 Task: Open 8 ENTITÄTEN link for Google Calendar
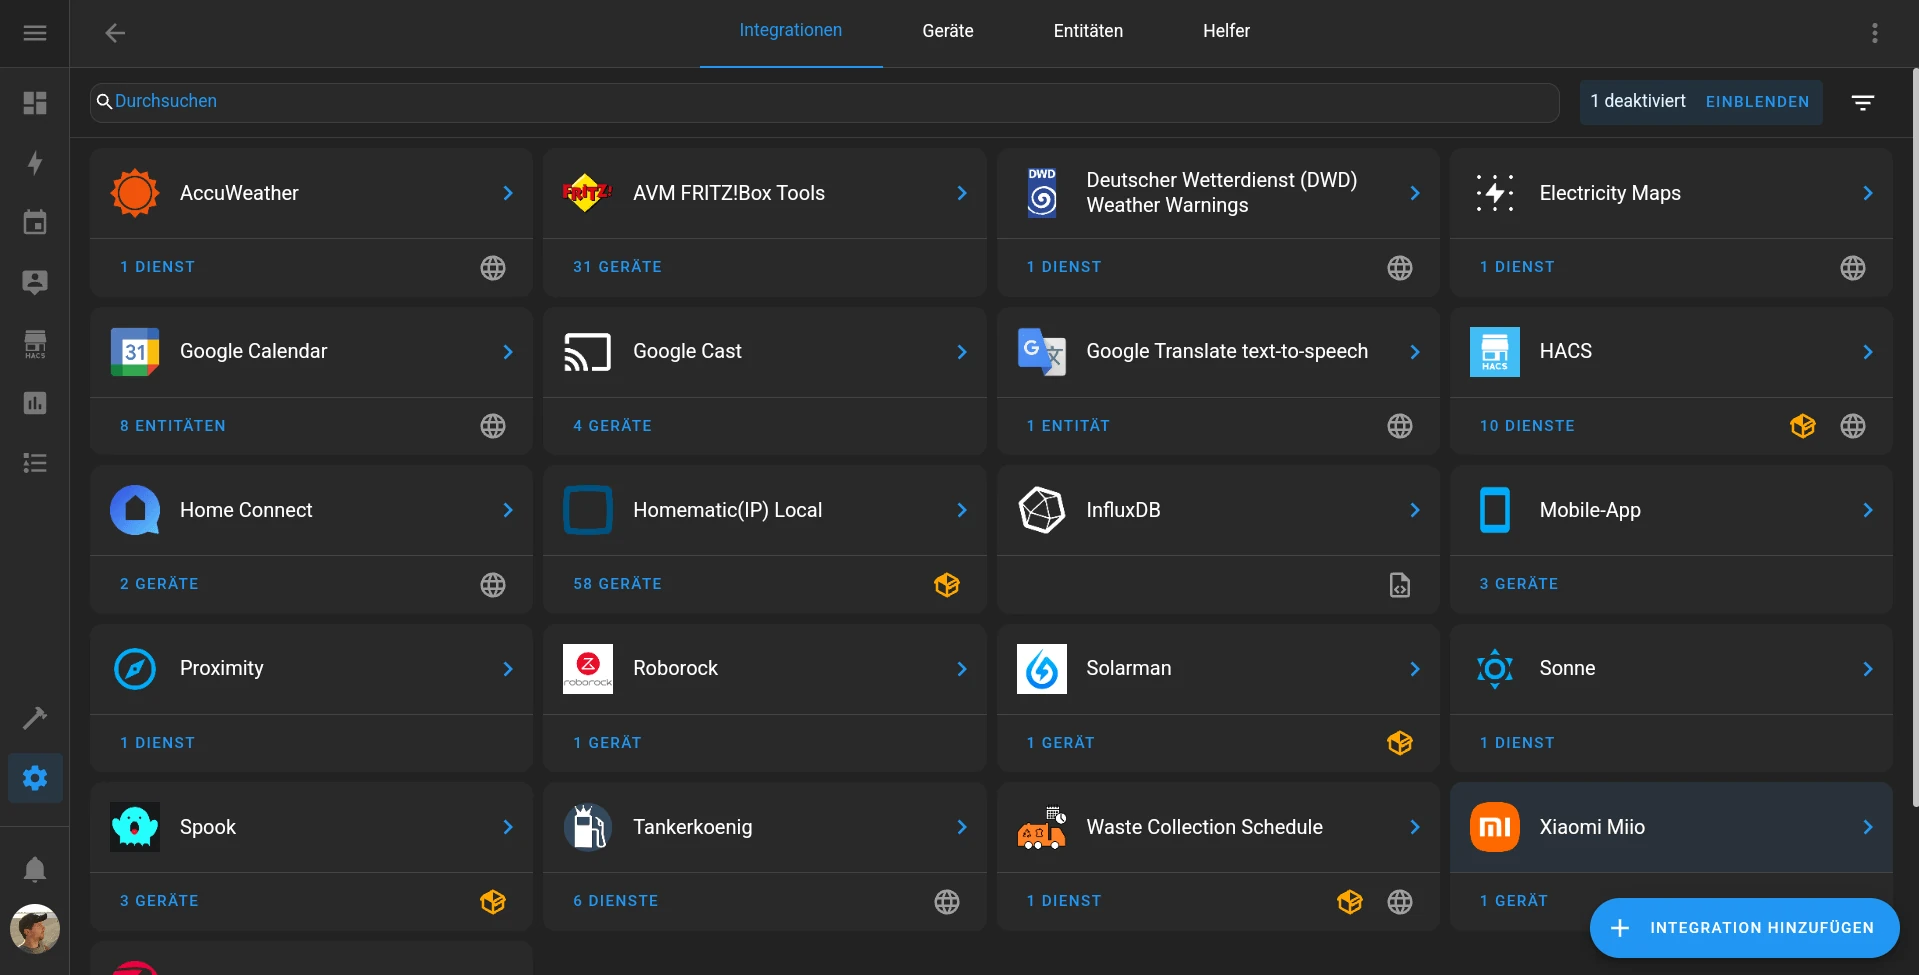point(173,426)
